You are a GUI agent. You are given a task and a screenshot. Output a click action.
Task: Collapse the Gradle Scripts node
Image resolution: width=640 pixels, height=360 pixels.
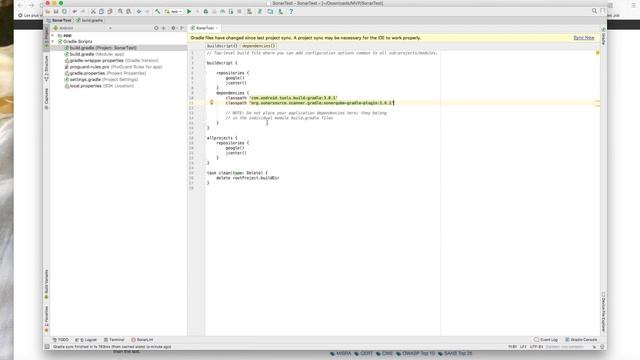point(53,42)
